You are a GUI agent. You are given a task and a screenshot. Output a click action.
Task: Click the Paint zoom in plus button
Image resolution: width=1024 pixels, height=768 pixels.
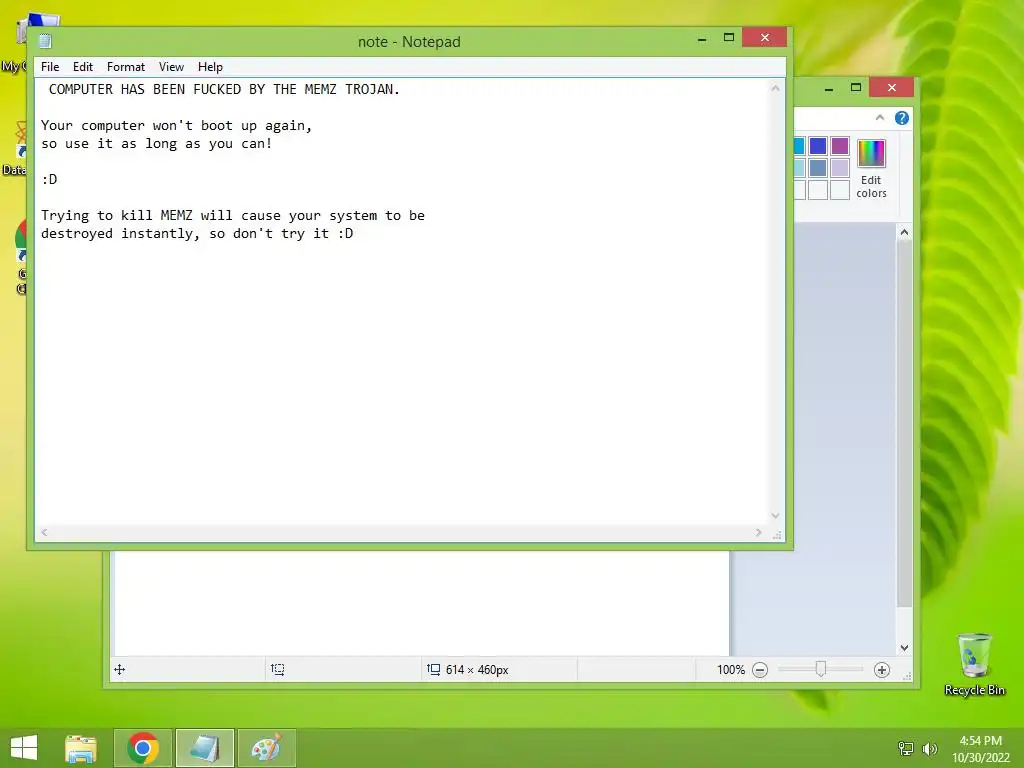(882, 670)
